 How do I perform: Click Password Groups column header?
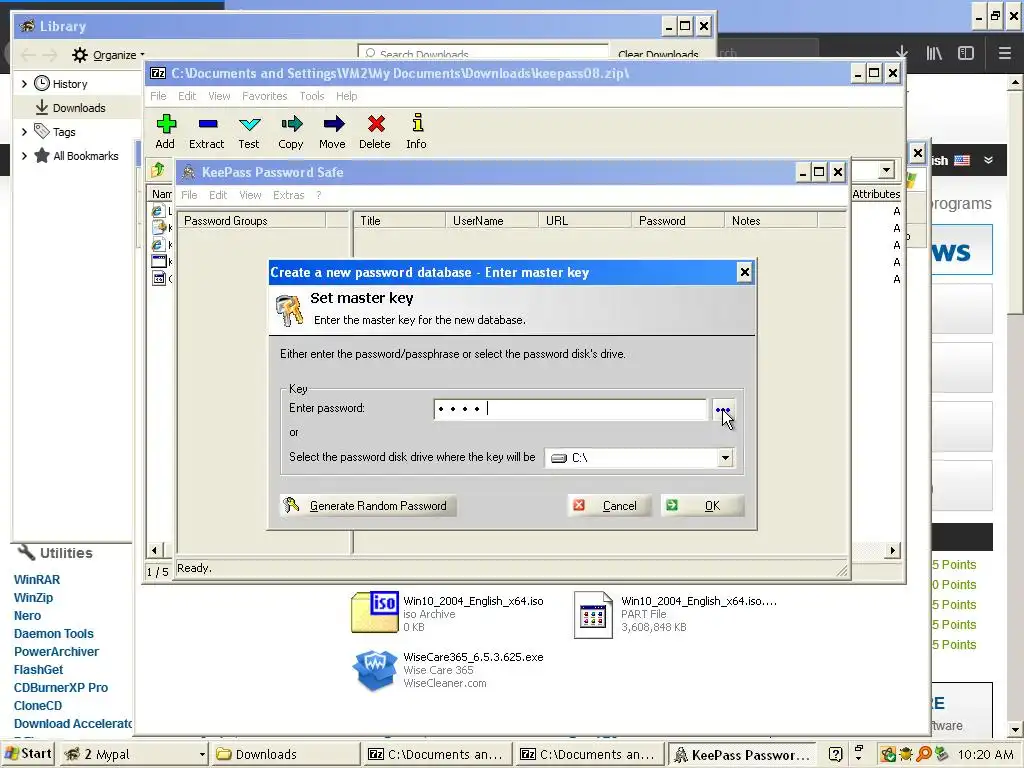(x=252, y=221)
